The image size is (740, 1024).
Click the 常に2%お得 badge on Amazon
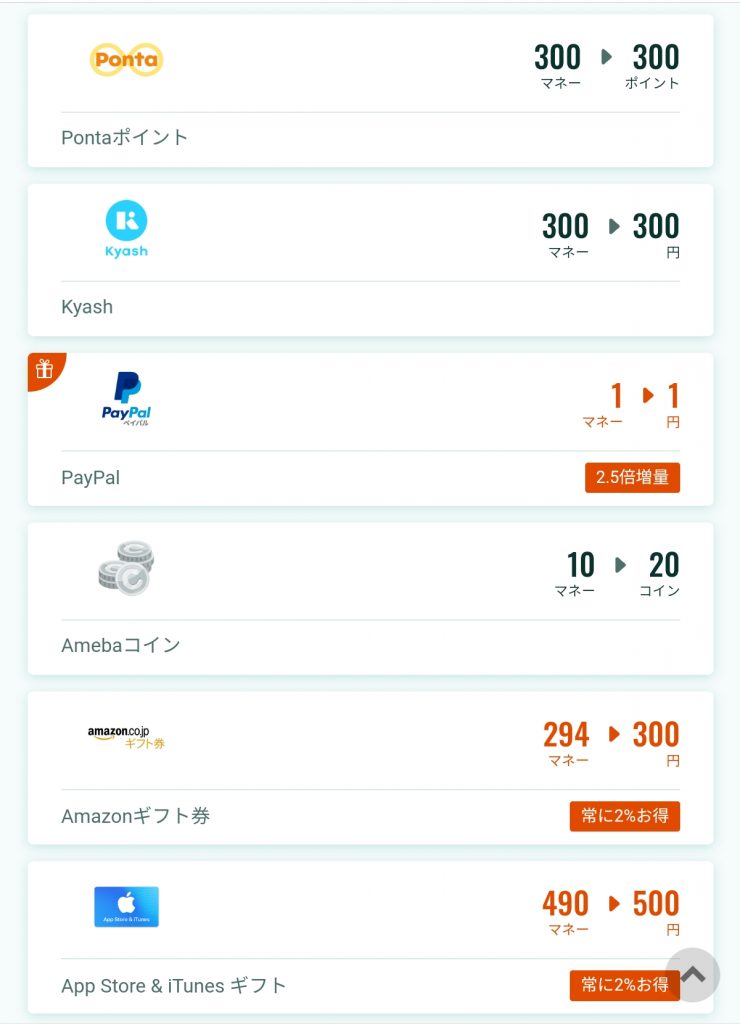(x=624, y=816)
